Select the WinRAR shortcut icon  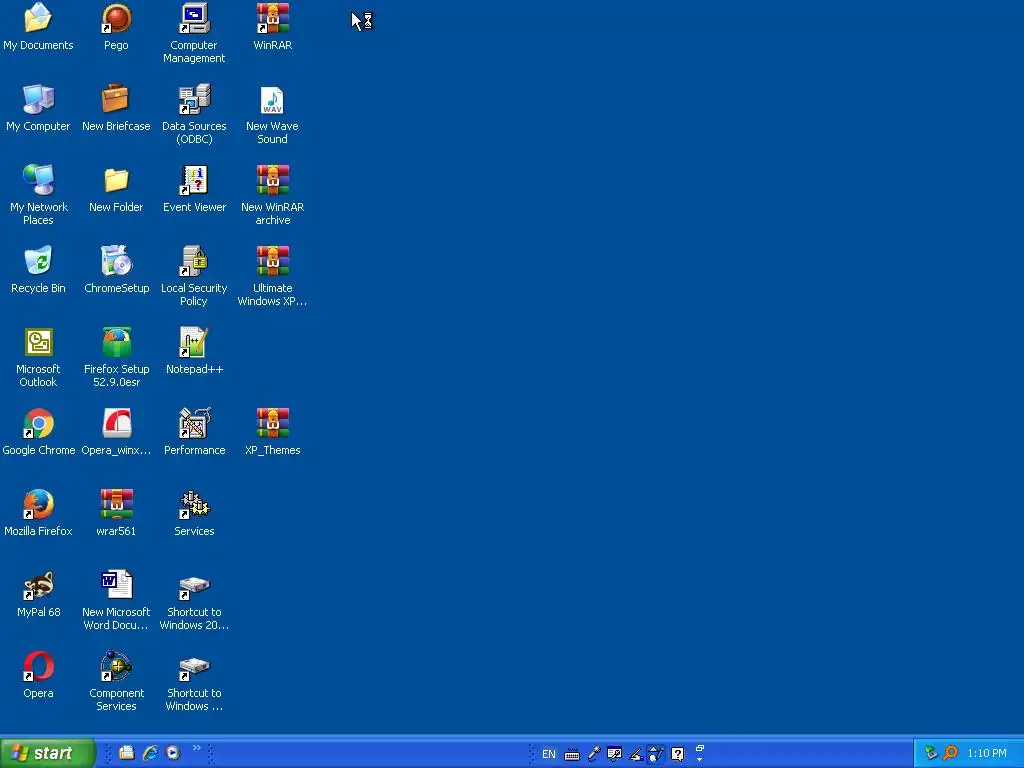pos(272,27)
